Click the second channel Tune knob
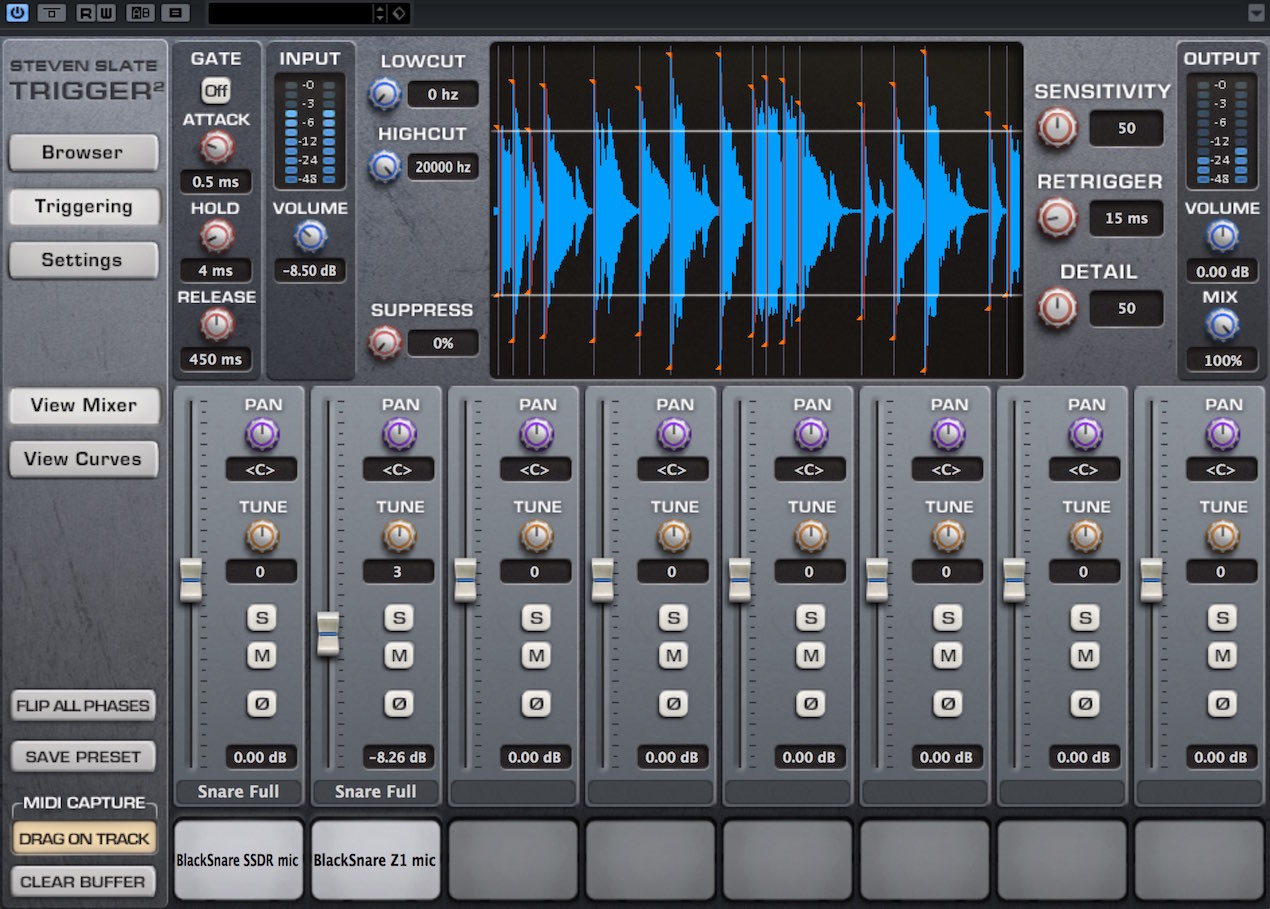1270x909 pixels. tap(398, 537)
